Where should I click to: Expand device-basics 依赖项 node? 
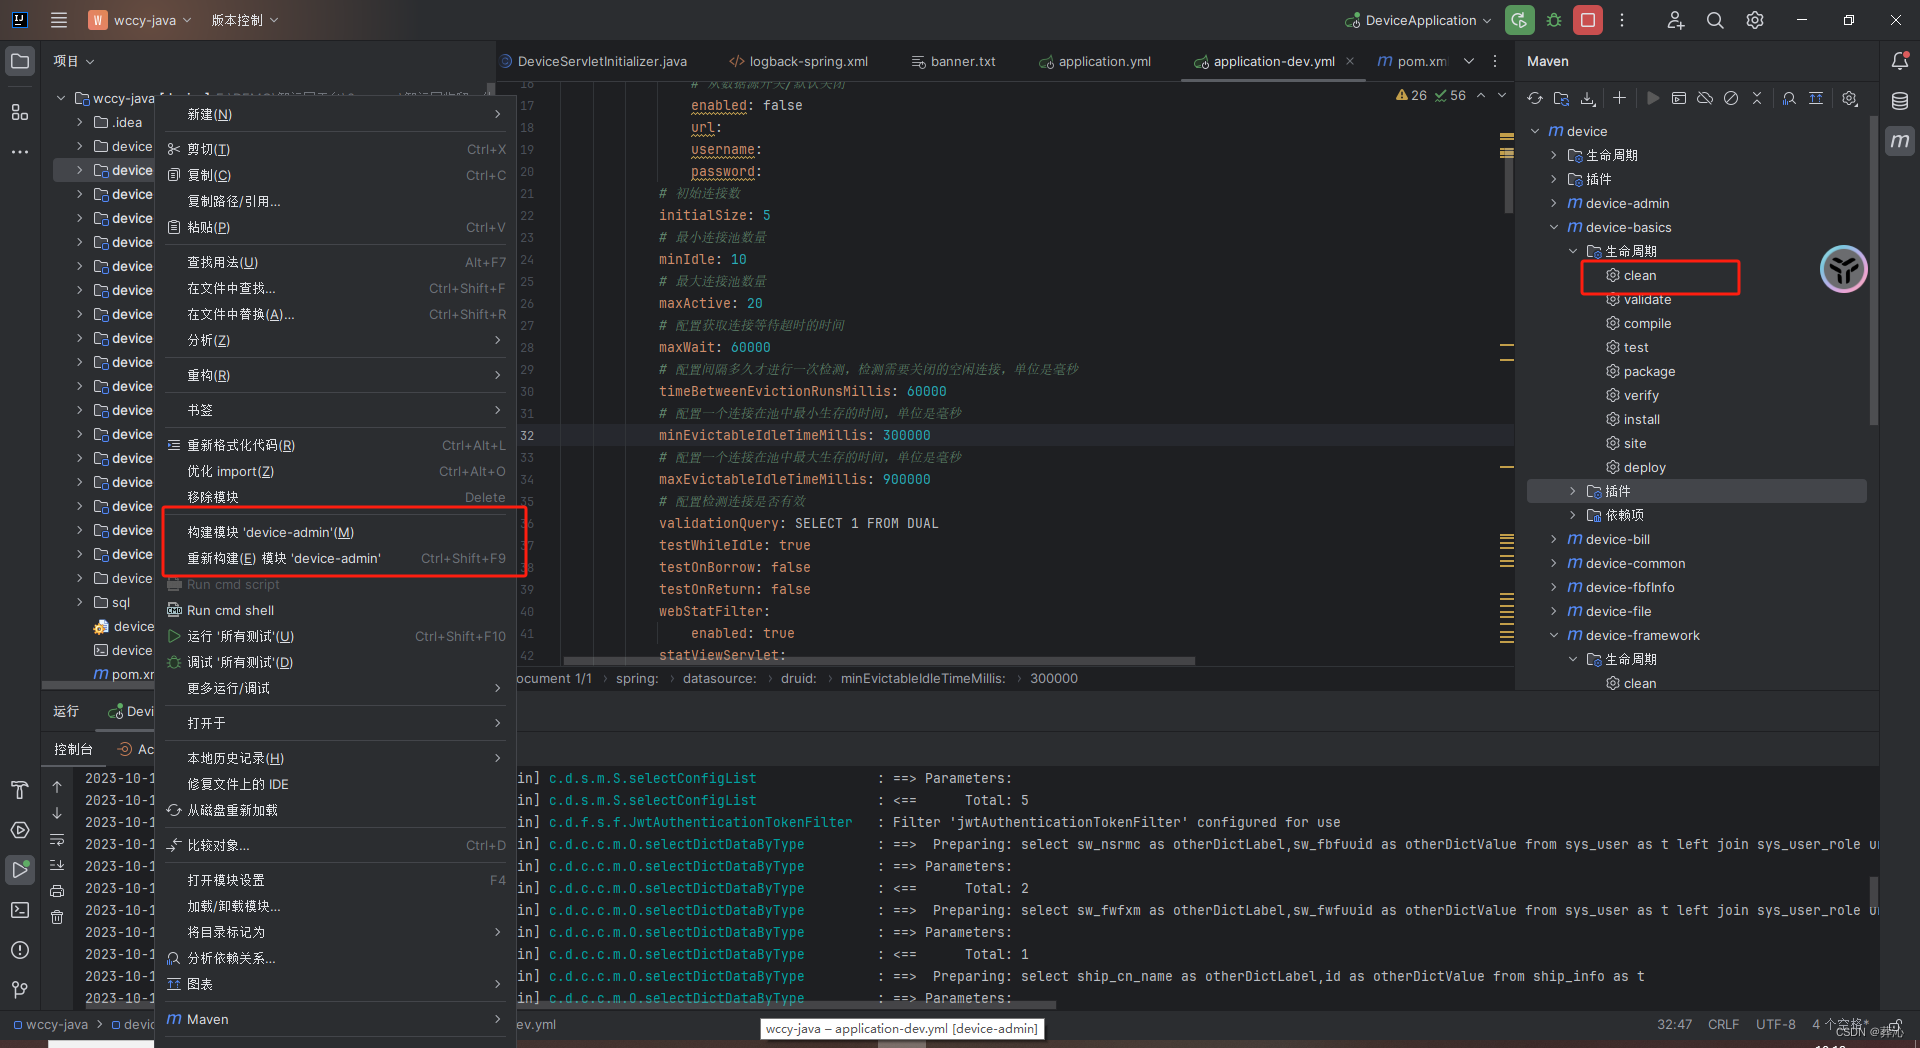(x=1573, y=515)
